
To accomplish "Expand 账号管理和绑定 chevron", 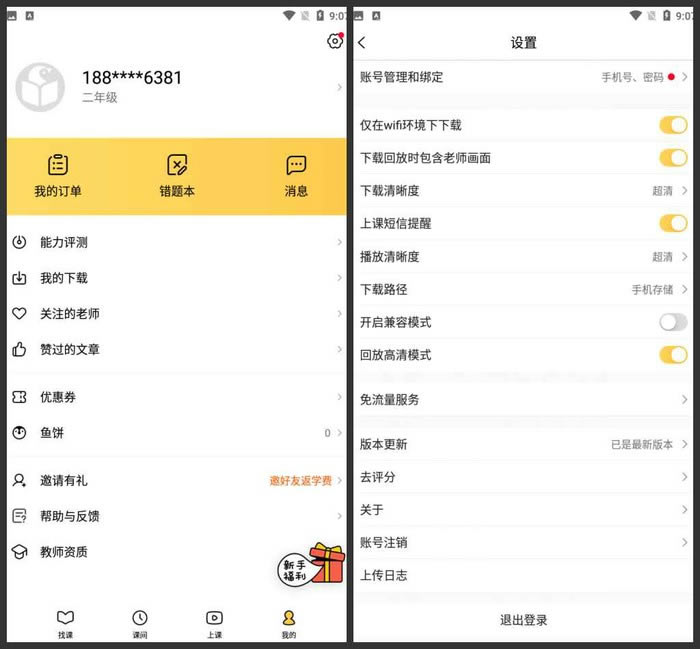I will click(685, 77).
